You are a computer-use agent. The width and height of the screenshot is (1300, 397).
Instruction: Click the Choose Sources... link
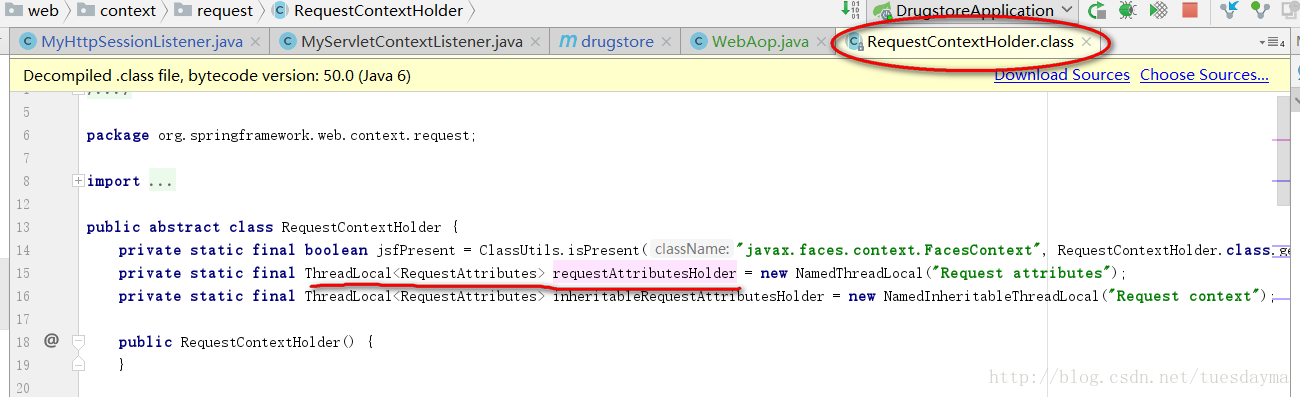1204,75
